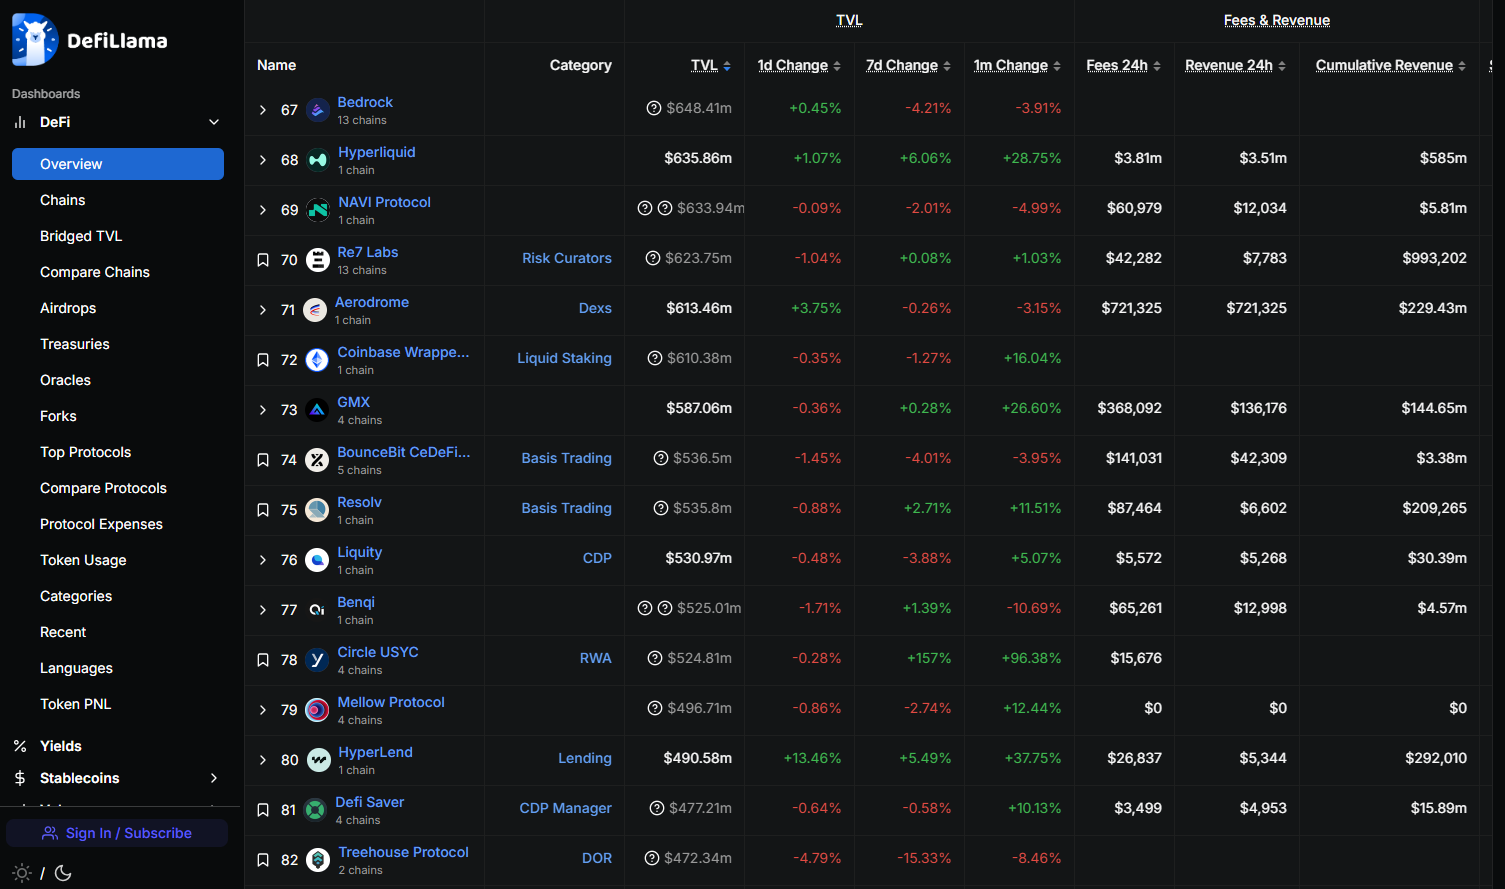This screenshot has height=889, width=1505.
Task: Click the help icon beside Re7 Labs TVL
Action: pos(653,258)
